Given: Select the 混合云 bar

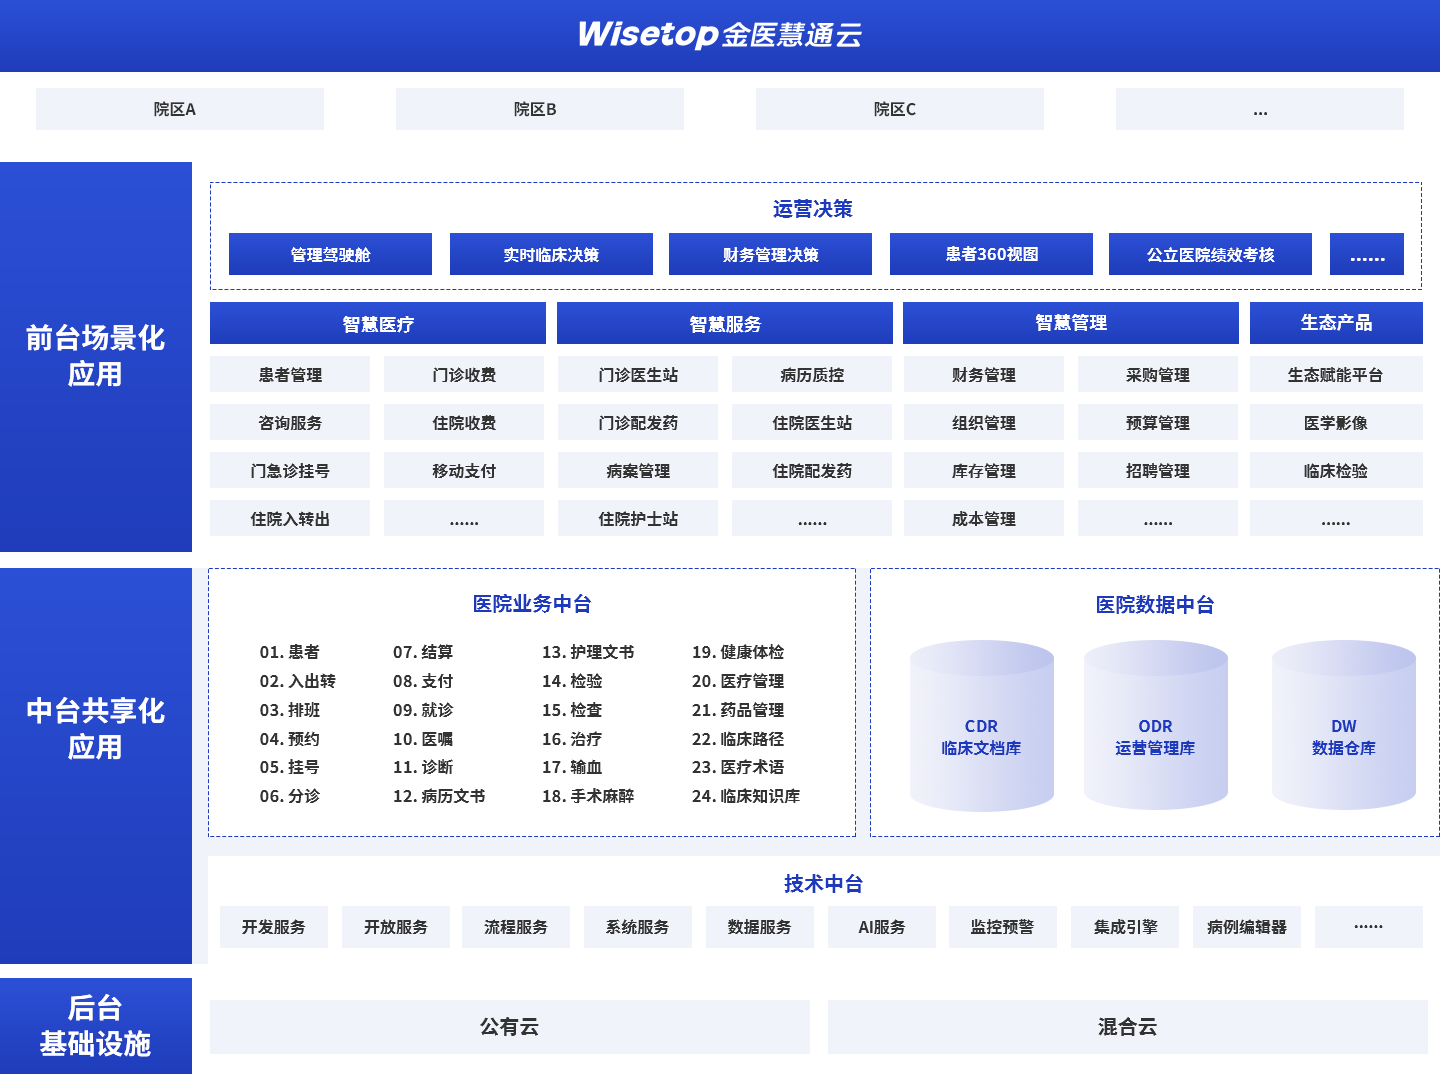Looking at the screenshot, I should point(1128,1027).
